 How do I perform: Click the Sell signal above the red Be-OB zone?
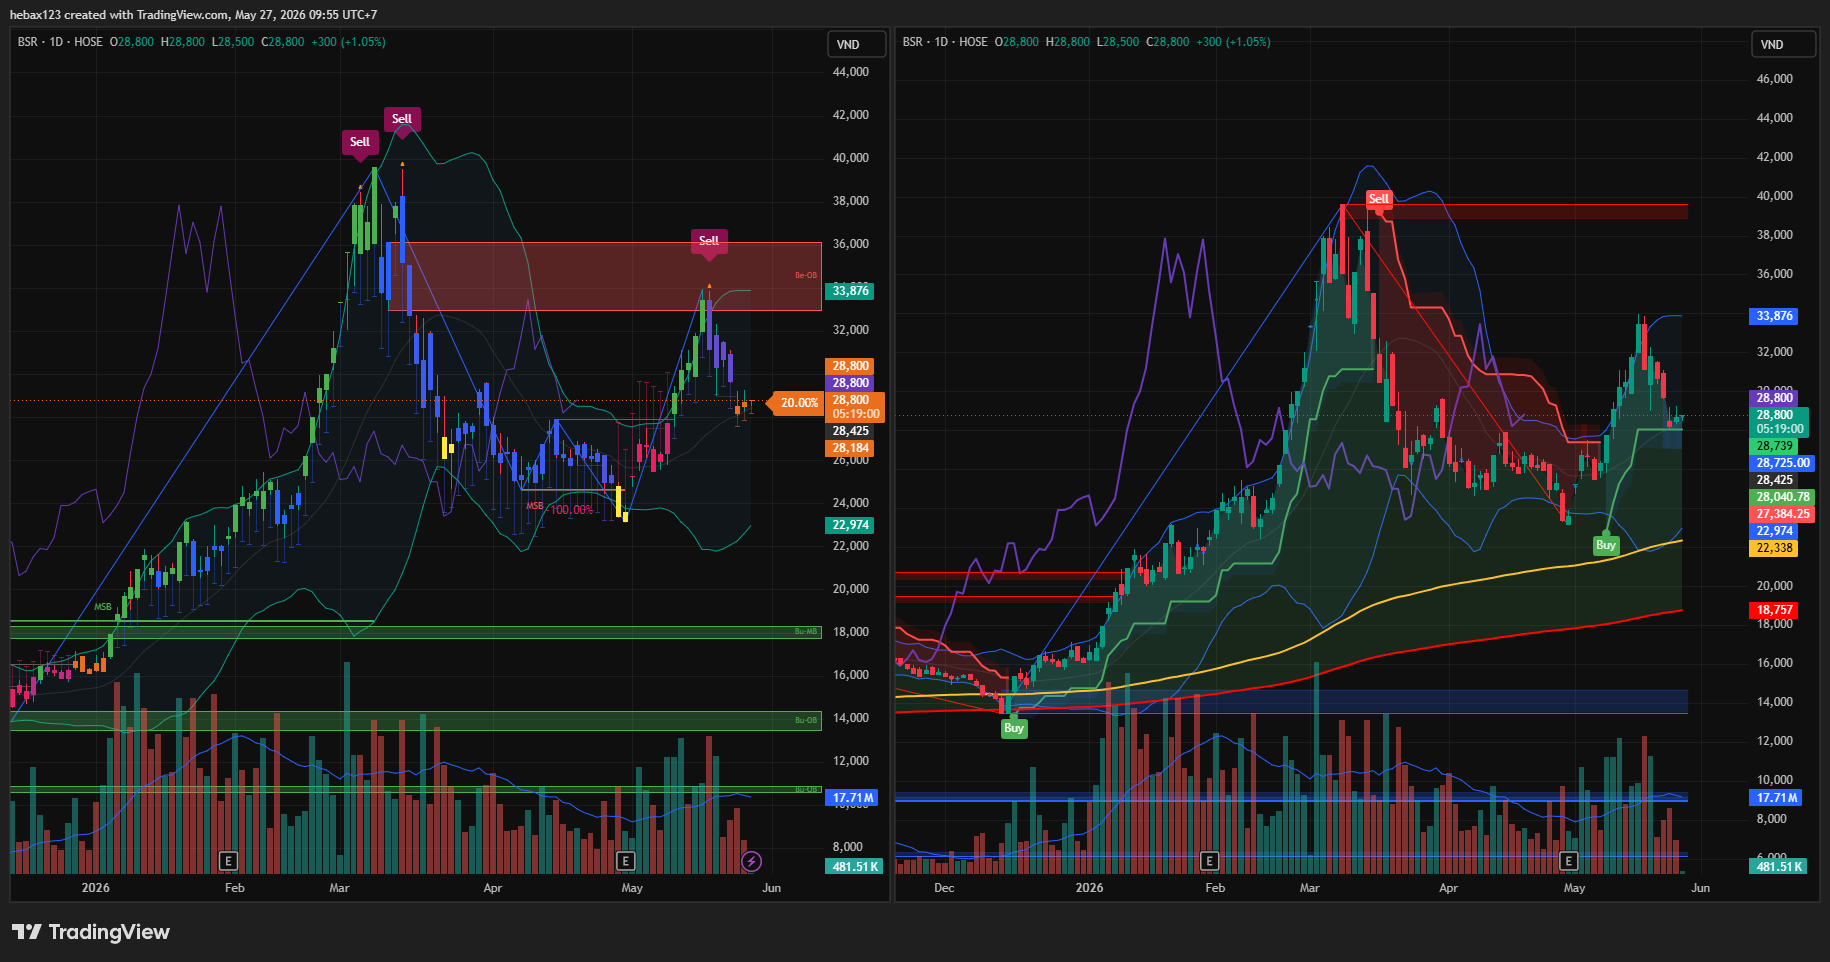(708, 241)
